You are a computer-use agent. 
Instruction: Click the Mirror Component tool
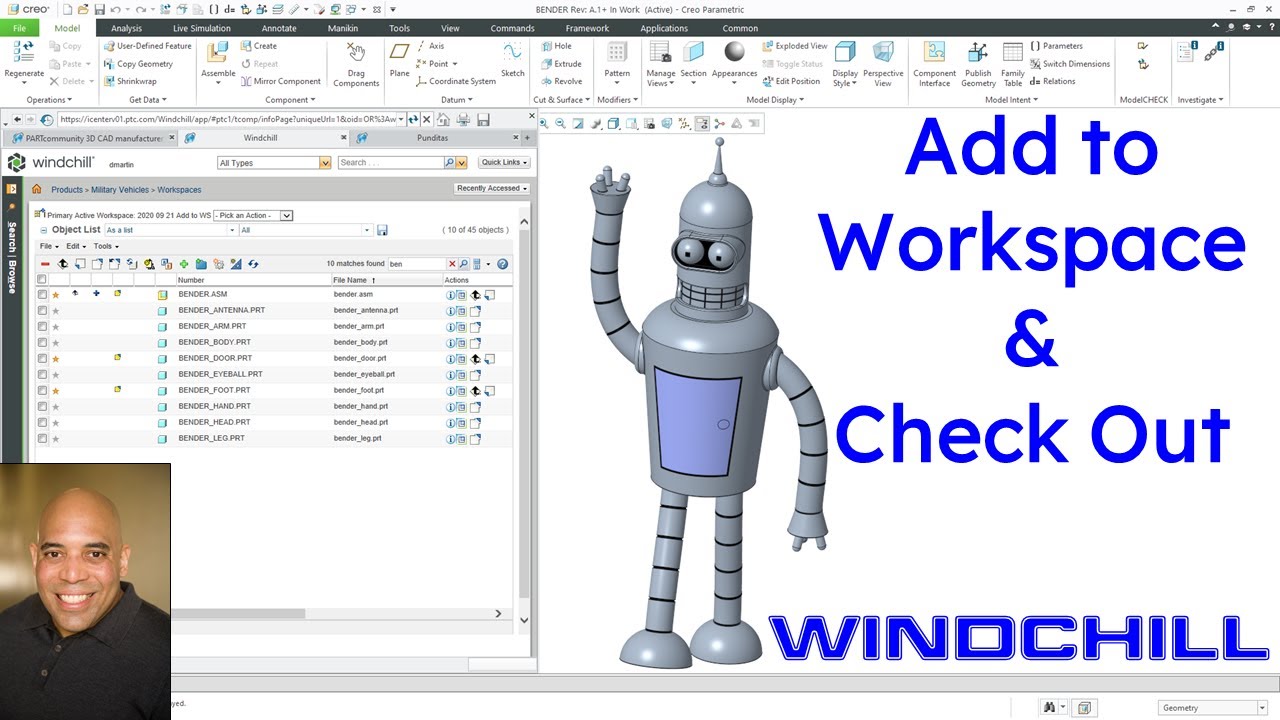281,82
